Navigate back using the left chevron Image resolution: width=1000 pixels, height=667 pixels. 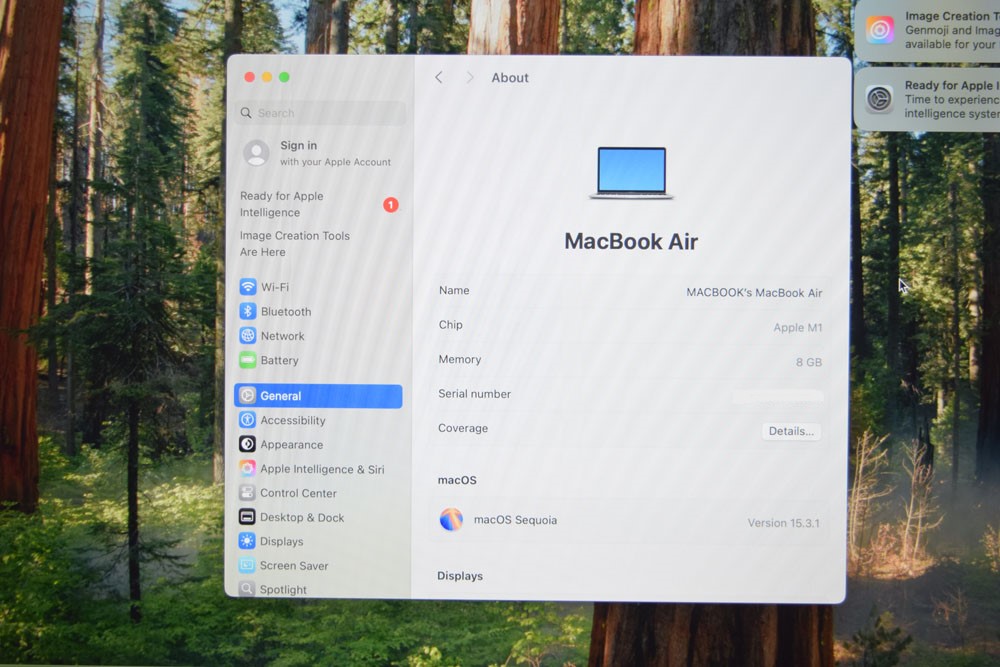tap(439, 77)
